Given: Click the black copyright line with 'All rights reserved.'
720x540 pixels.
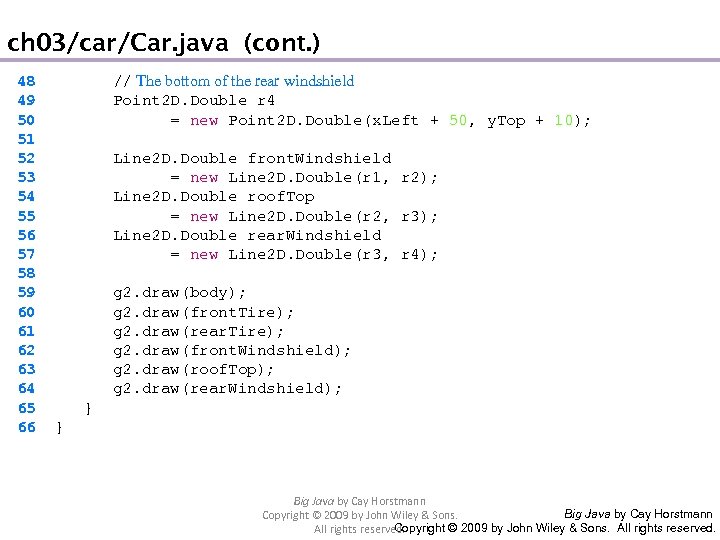Looking at the screenshot, I should pos(554,528).
